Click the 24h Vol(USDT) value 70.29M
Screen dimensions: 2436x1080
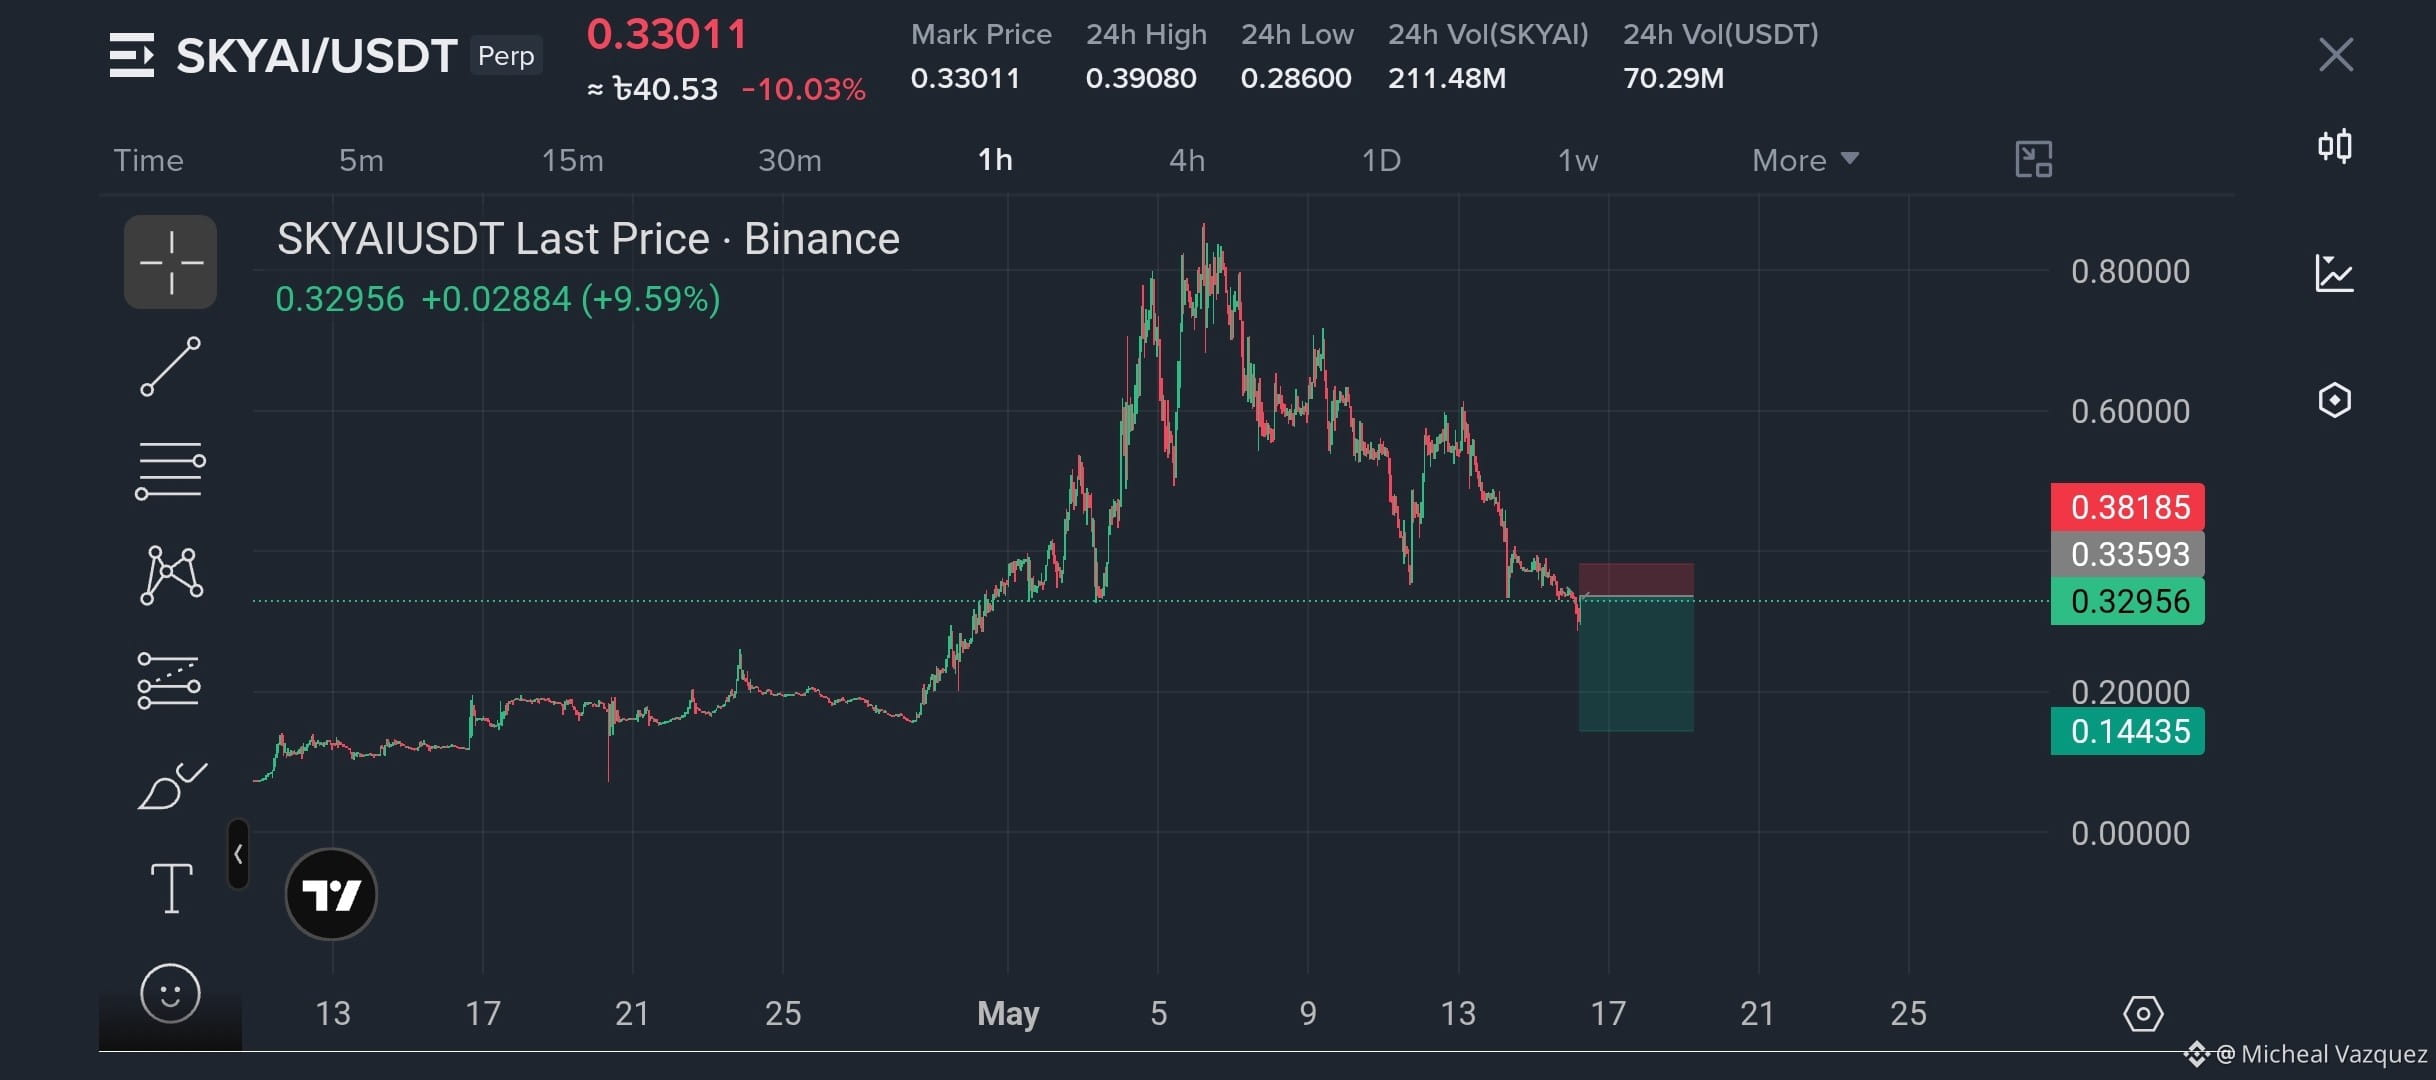pos(1673,78)
